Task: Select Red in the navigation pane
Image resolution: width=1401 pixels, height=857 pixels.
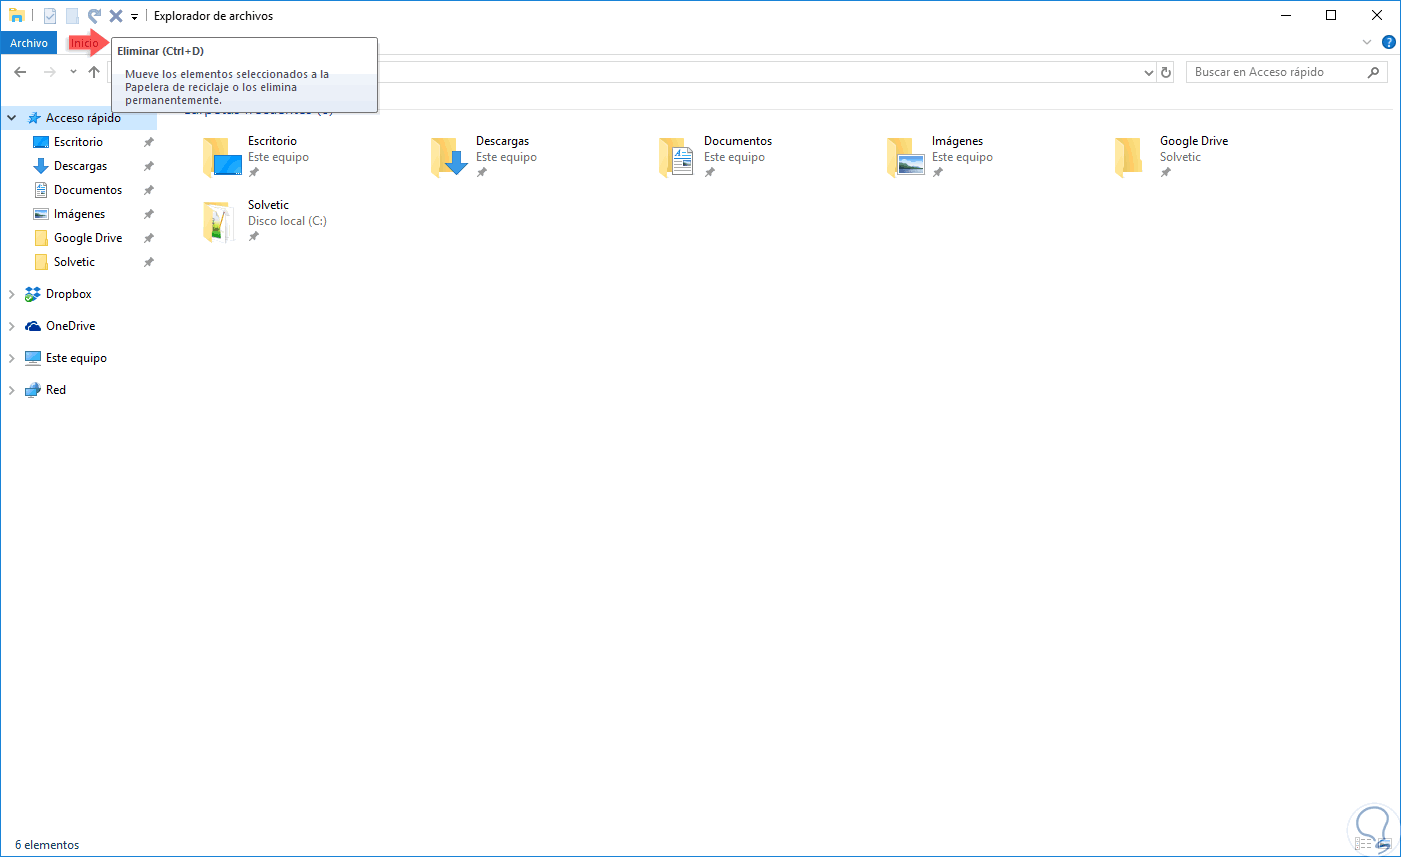Action: [x=55, y=390]
